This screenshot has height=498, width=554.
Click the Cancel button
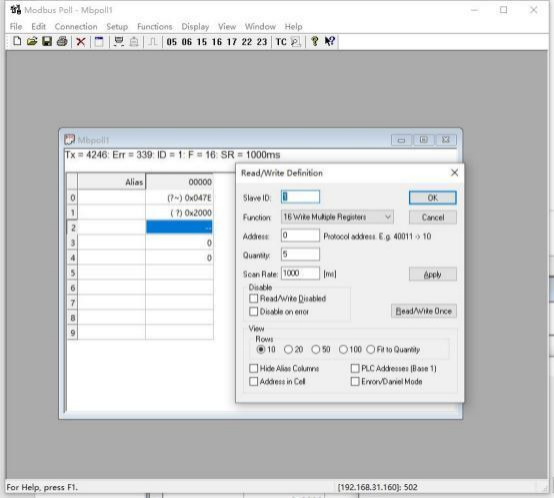click(x=433, y=217)
